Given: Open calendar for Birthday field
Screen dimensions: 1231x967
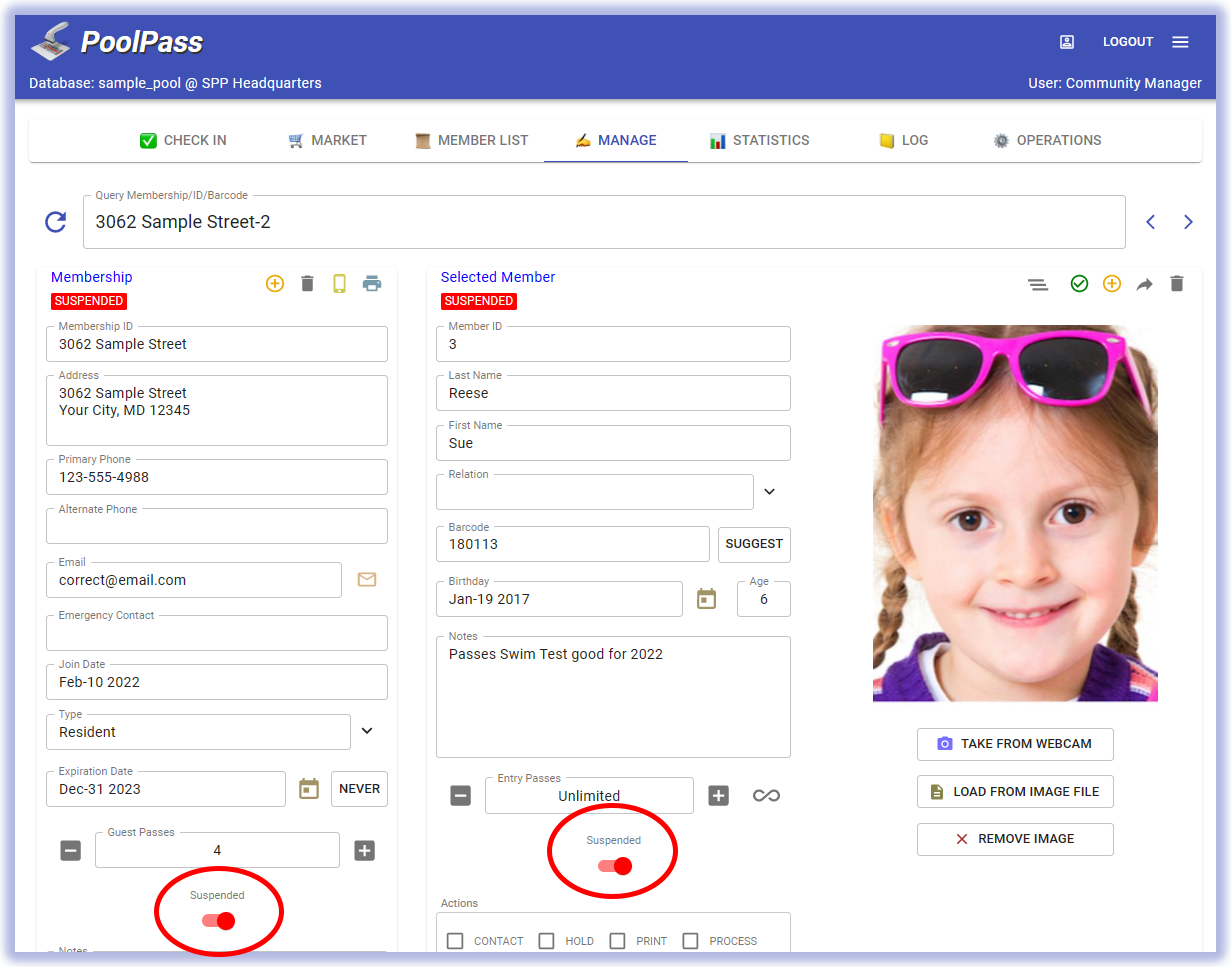Looking at the screenshot, I should (x=707, y=598).
